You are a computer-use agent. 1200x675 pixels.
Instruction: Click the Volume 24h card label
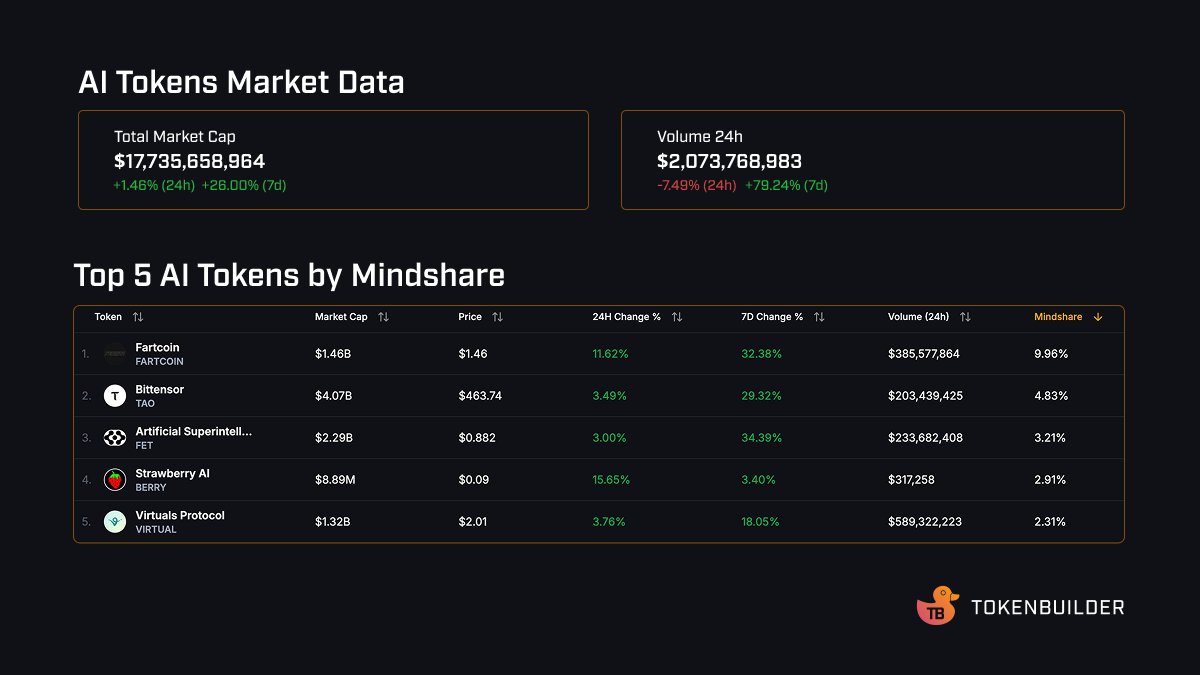[700, 137]
